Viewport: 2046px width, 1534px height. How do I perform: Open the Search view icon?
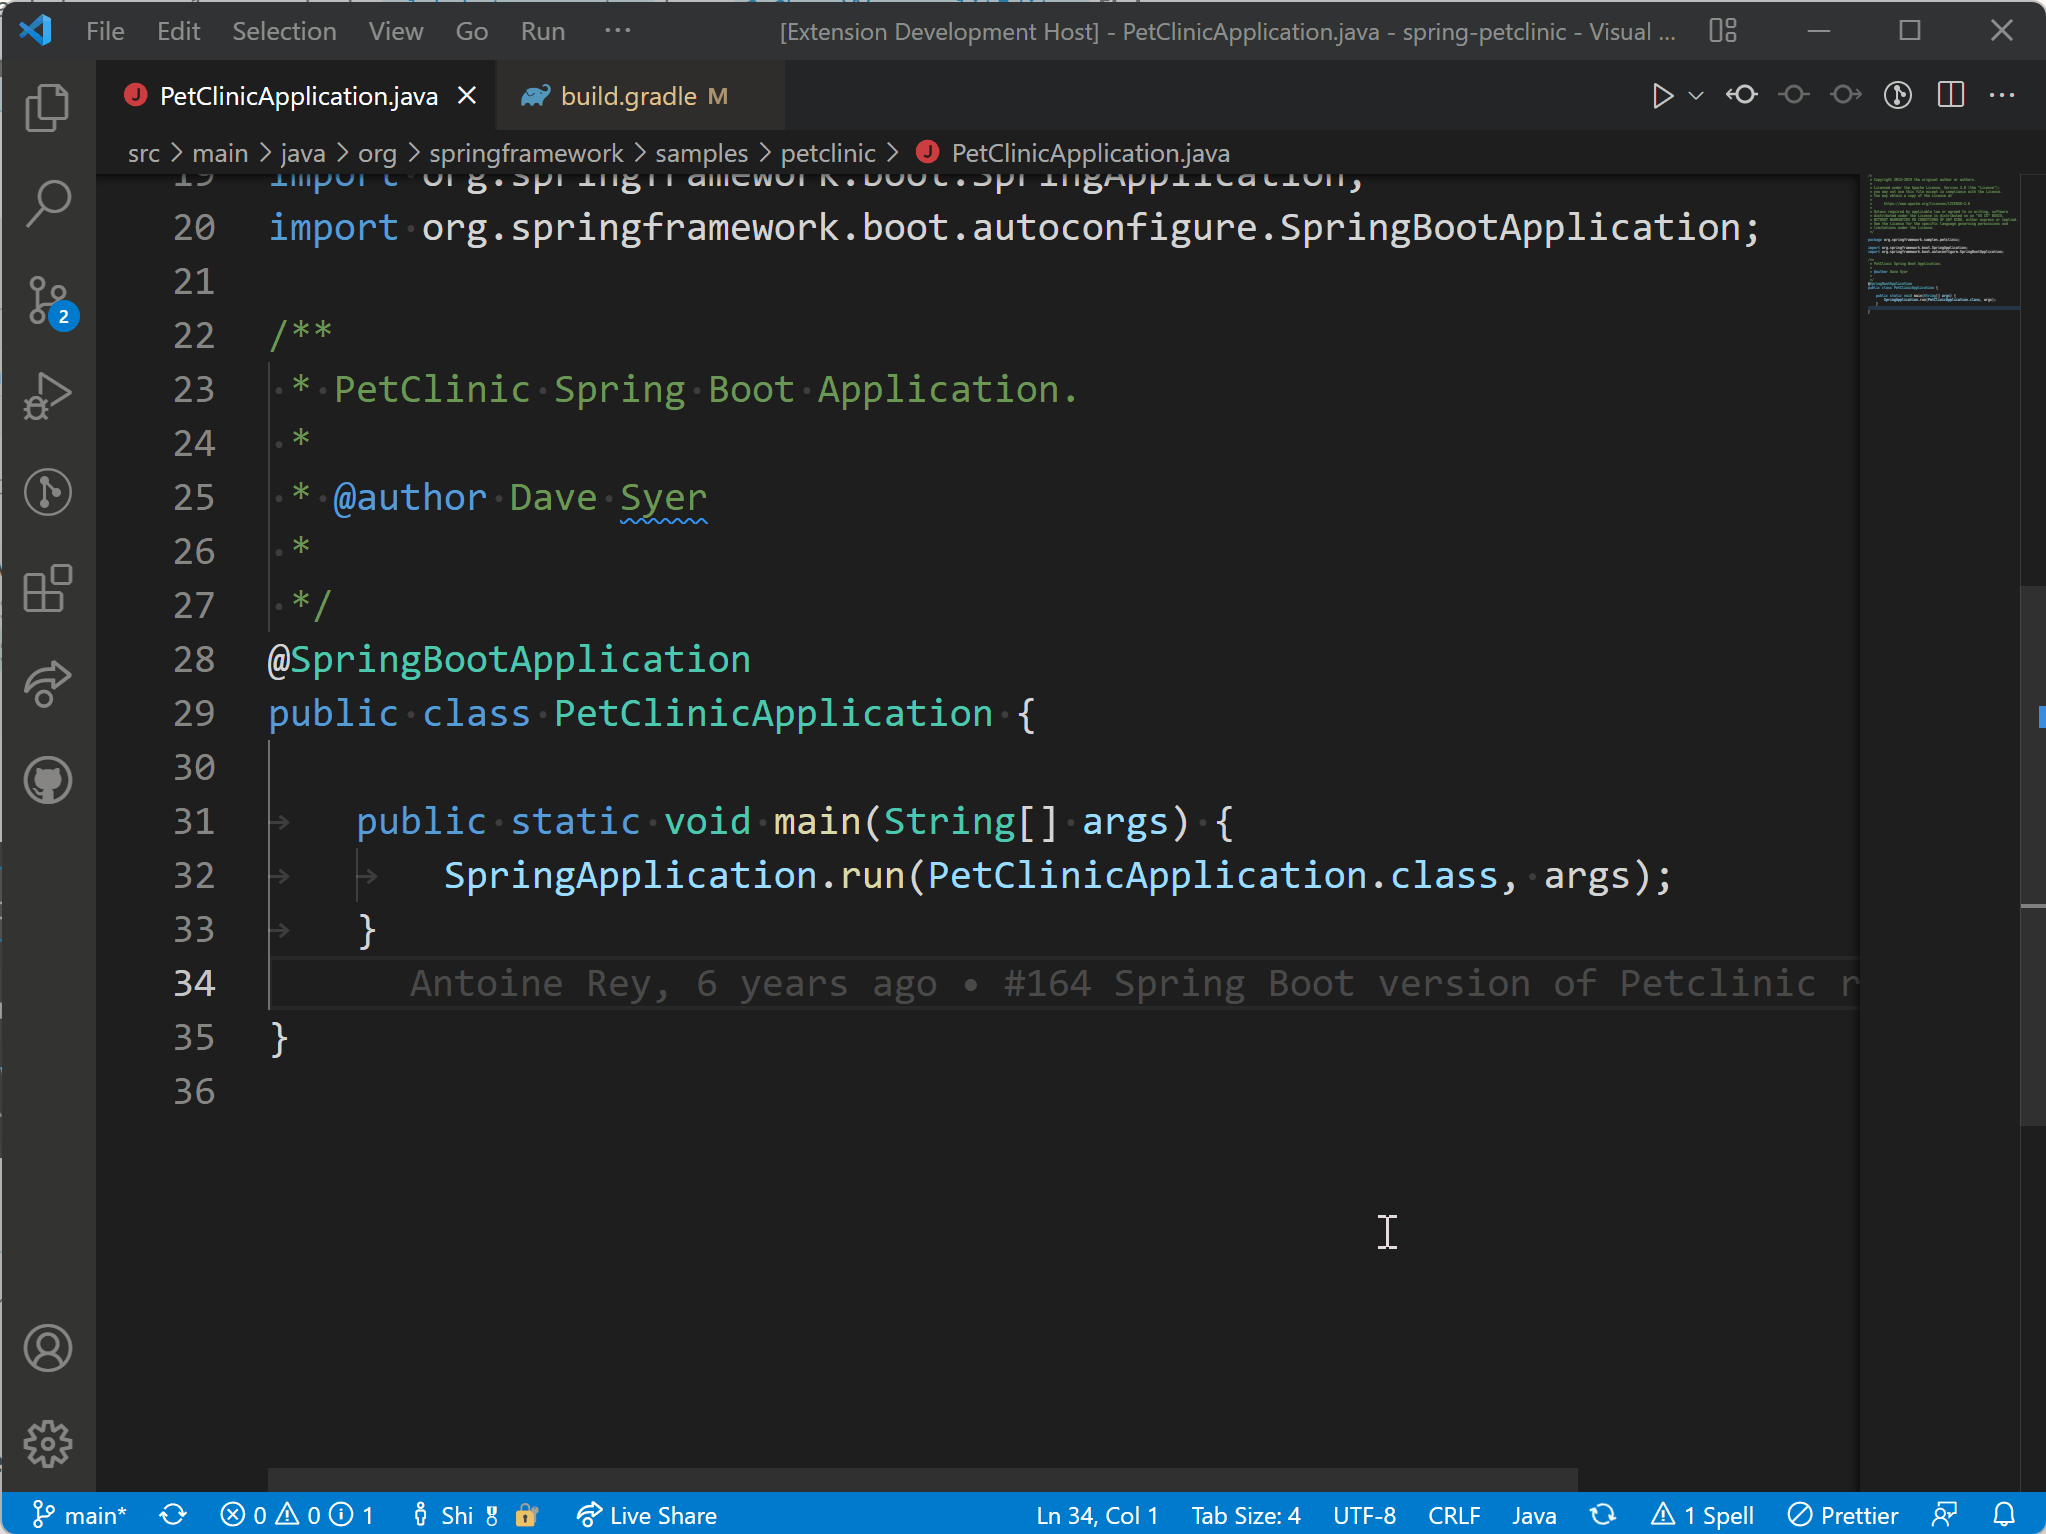47,203
